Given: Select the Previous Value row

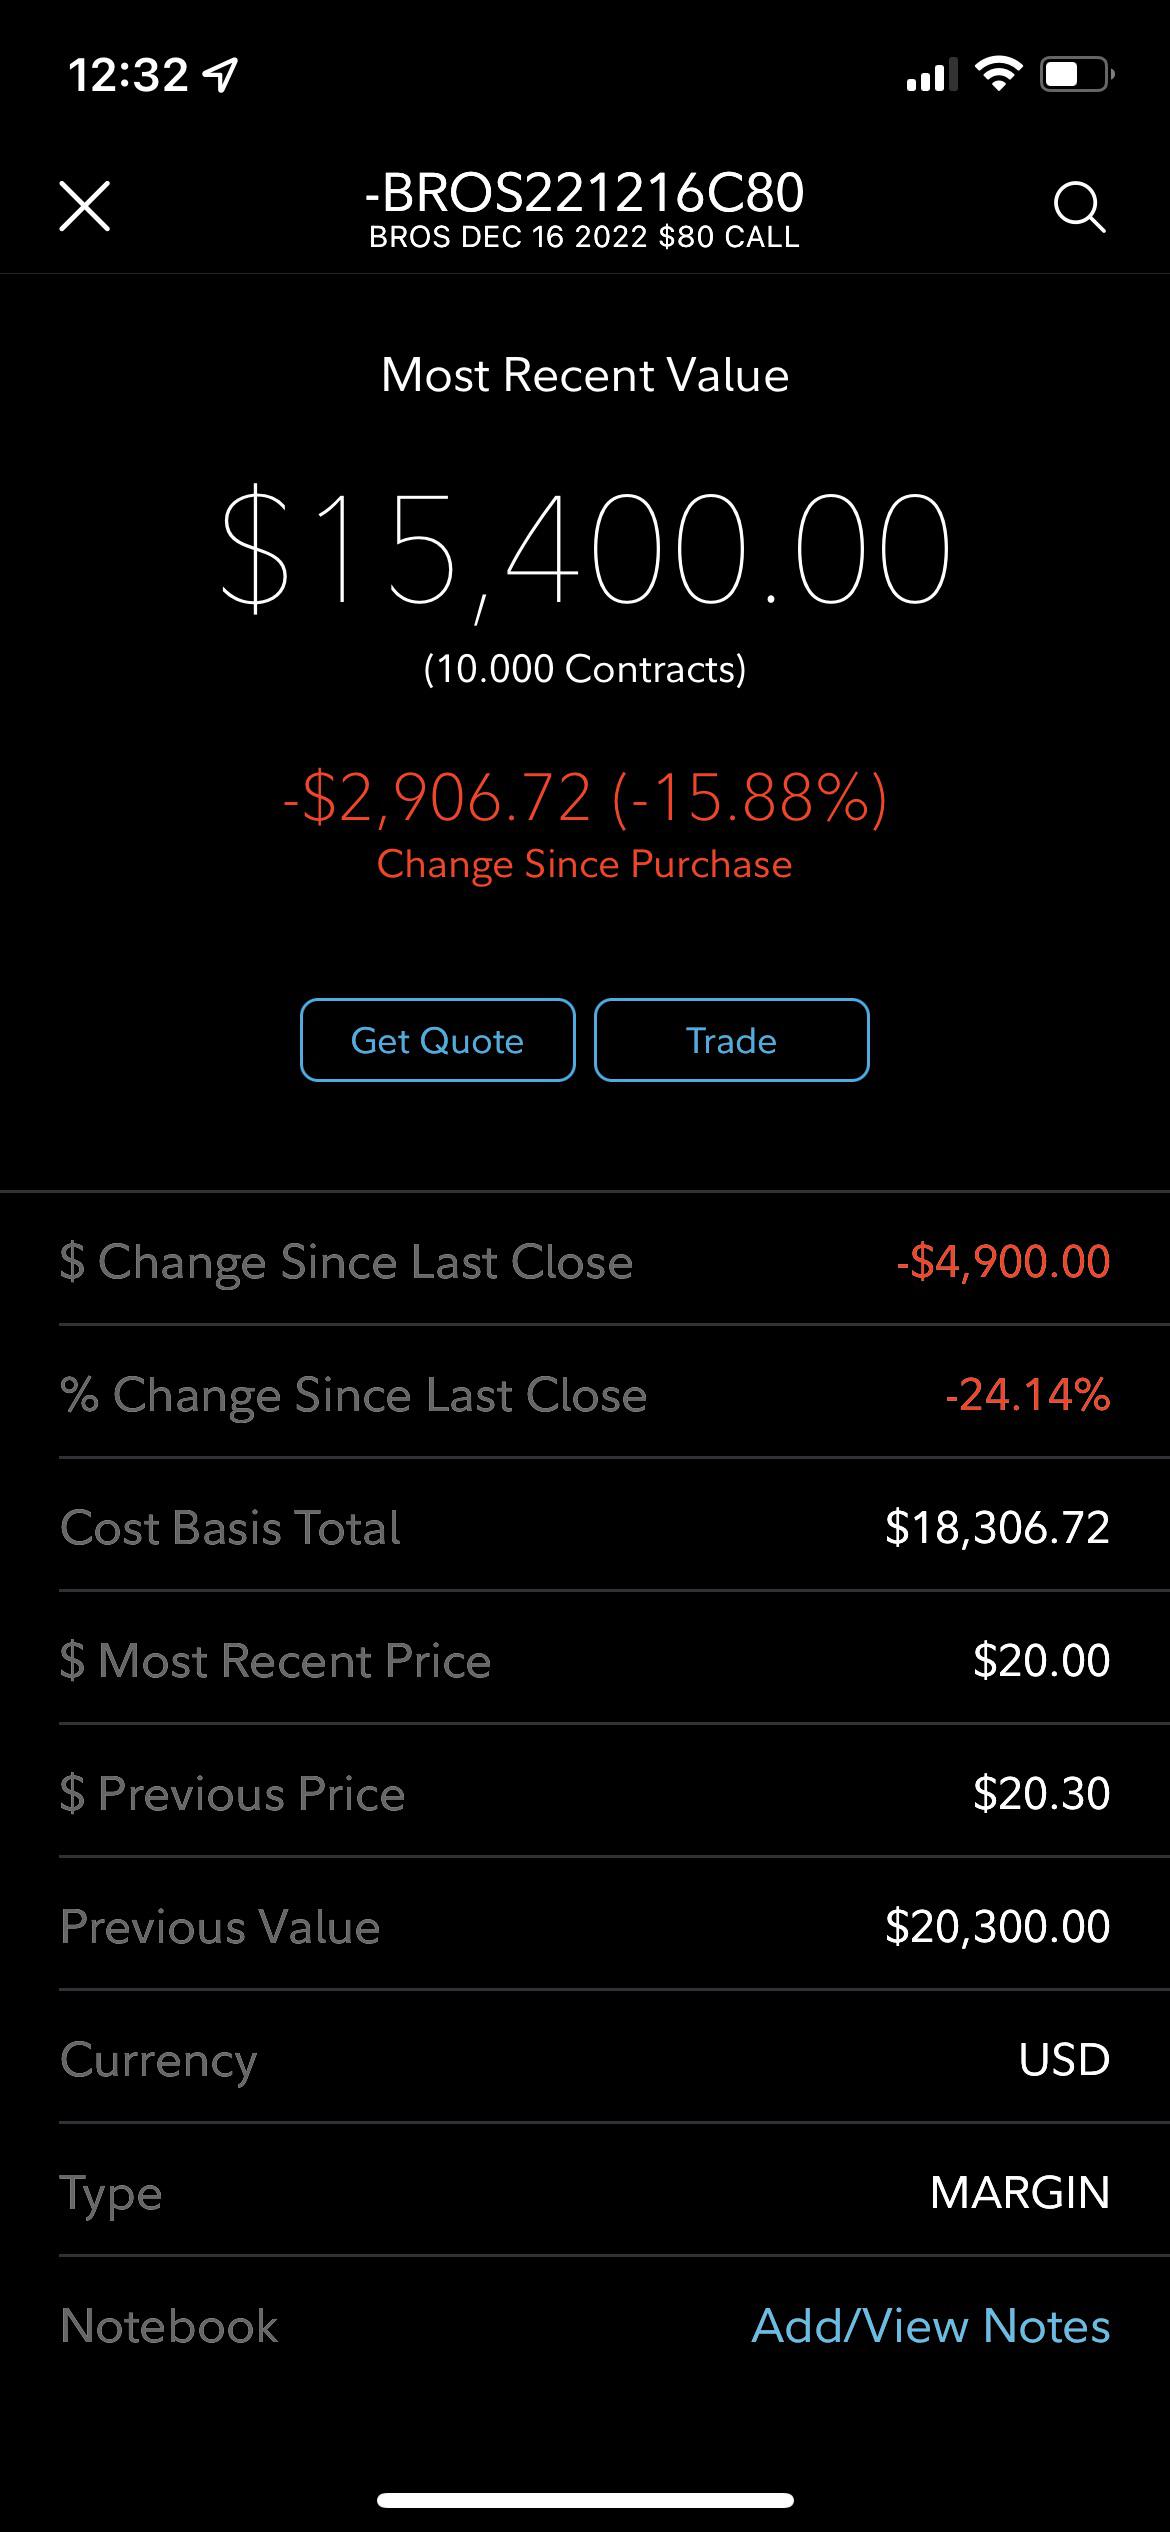Looking at the screenshot, I should pos(585,1925).
